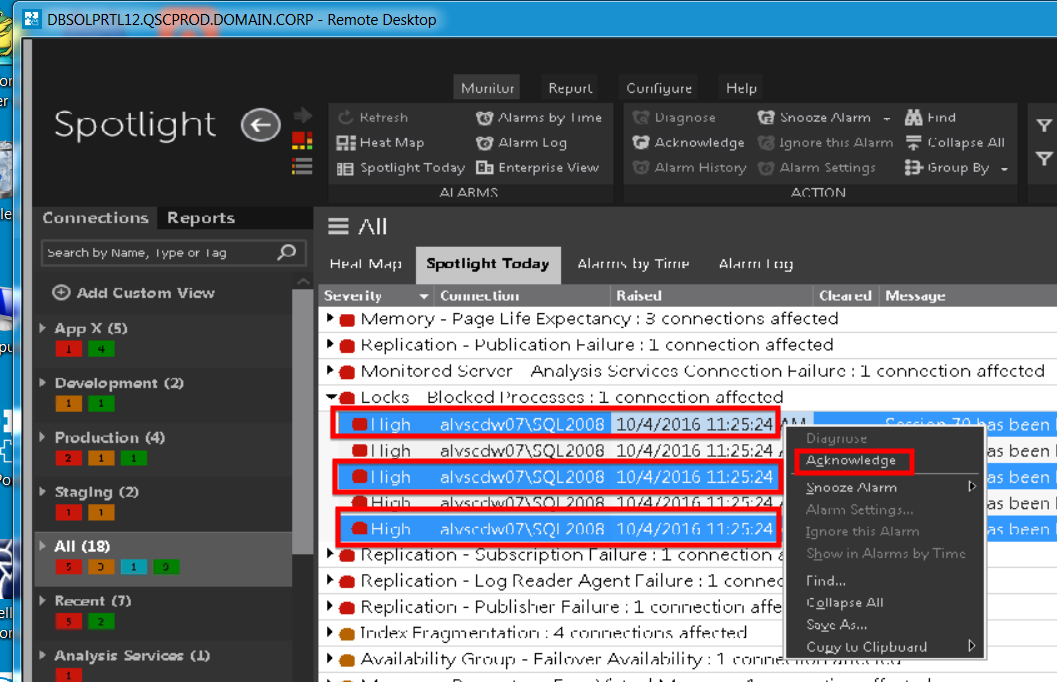This screenshot has width=1057, height=682.
Task: Click Acknowledge in the ribbon Action group
Action: pyautogui.click(x=688, y=143)
